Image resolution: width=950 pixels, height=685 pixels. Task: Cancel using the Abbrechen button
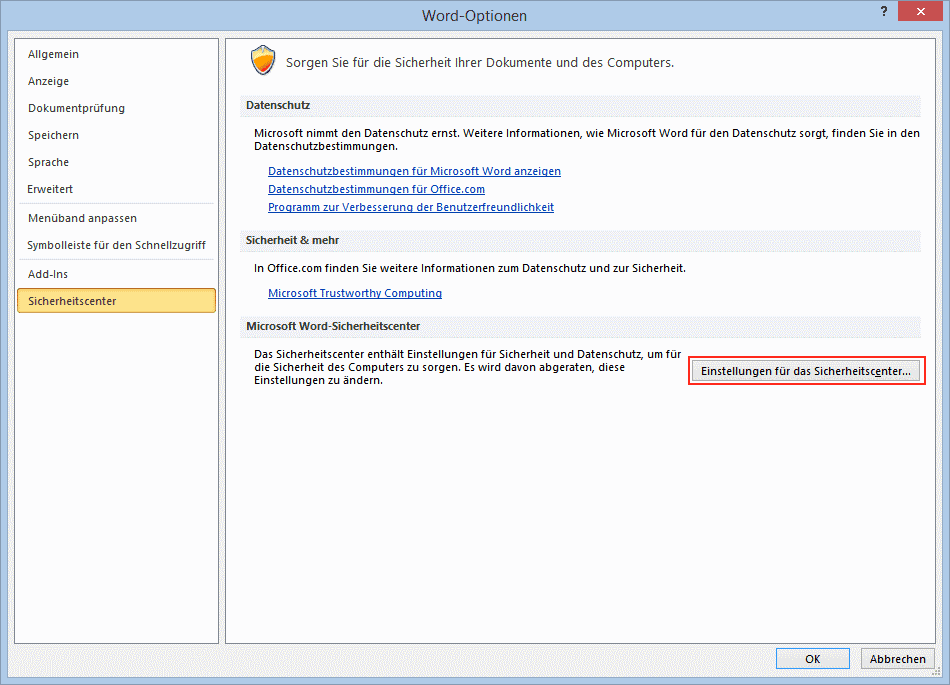pos(897,659)
